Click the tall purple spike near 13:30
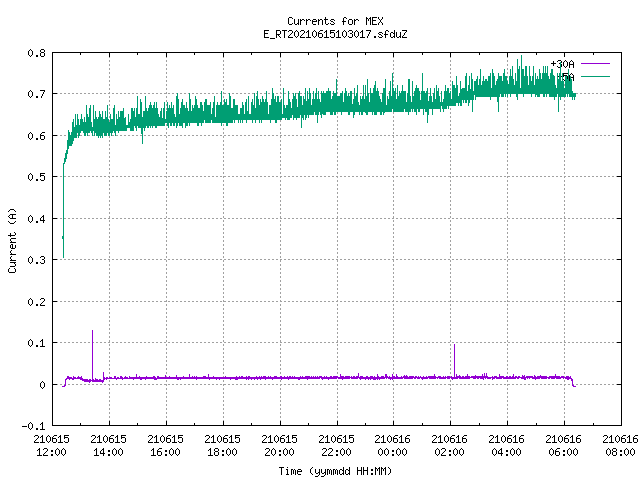This screenshot has width=640, height=480. [x=93, y=354]
